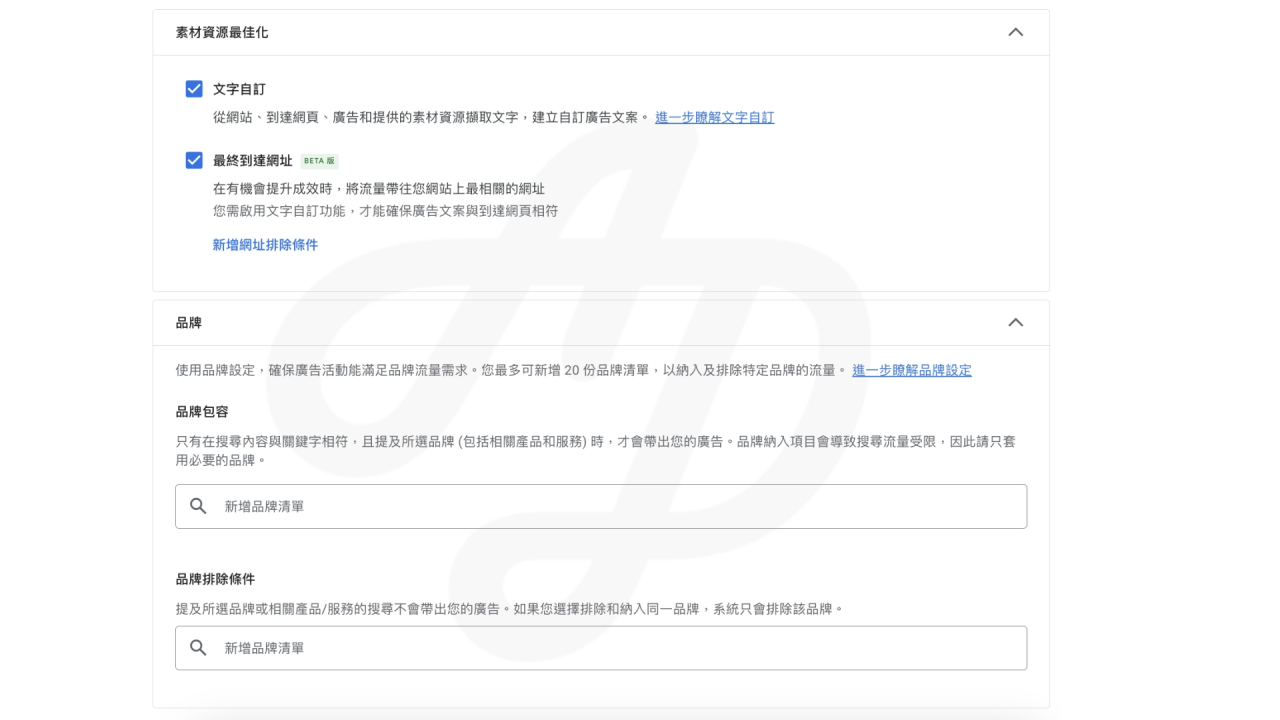Screen dimensions: 1280x720
Task: Open 進一步瞭解品牌設定 link
Action: click(911, 370)
